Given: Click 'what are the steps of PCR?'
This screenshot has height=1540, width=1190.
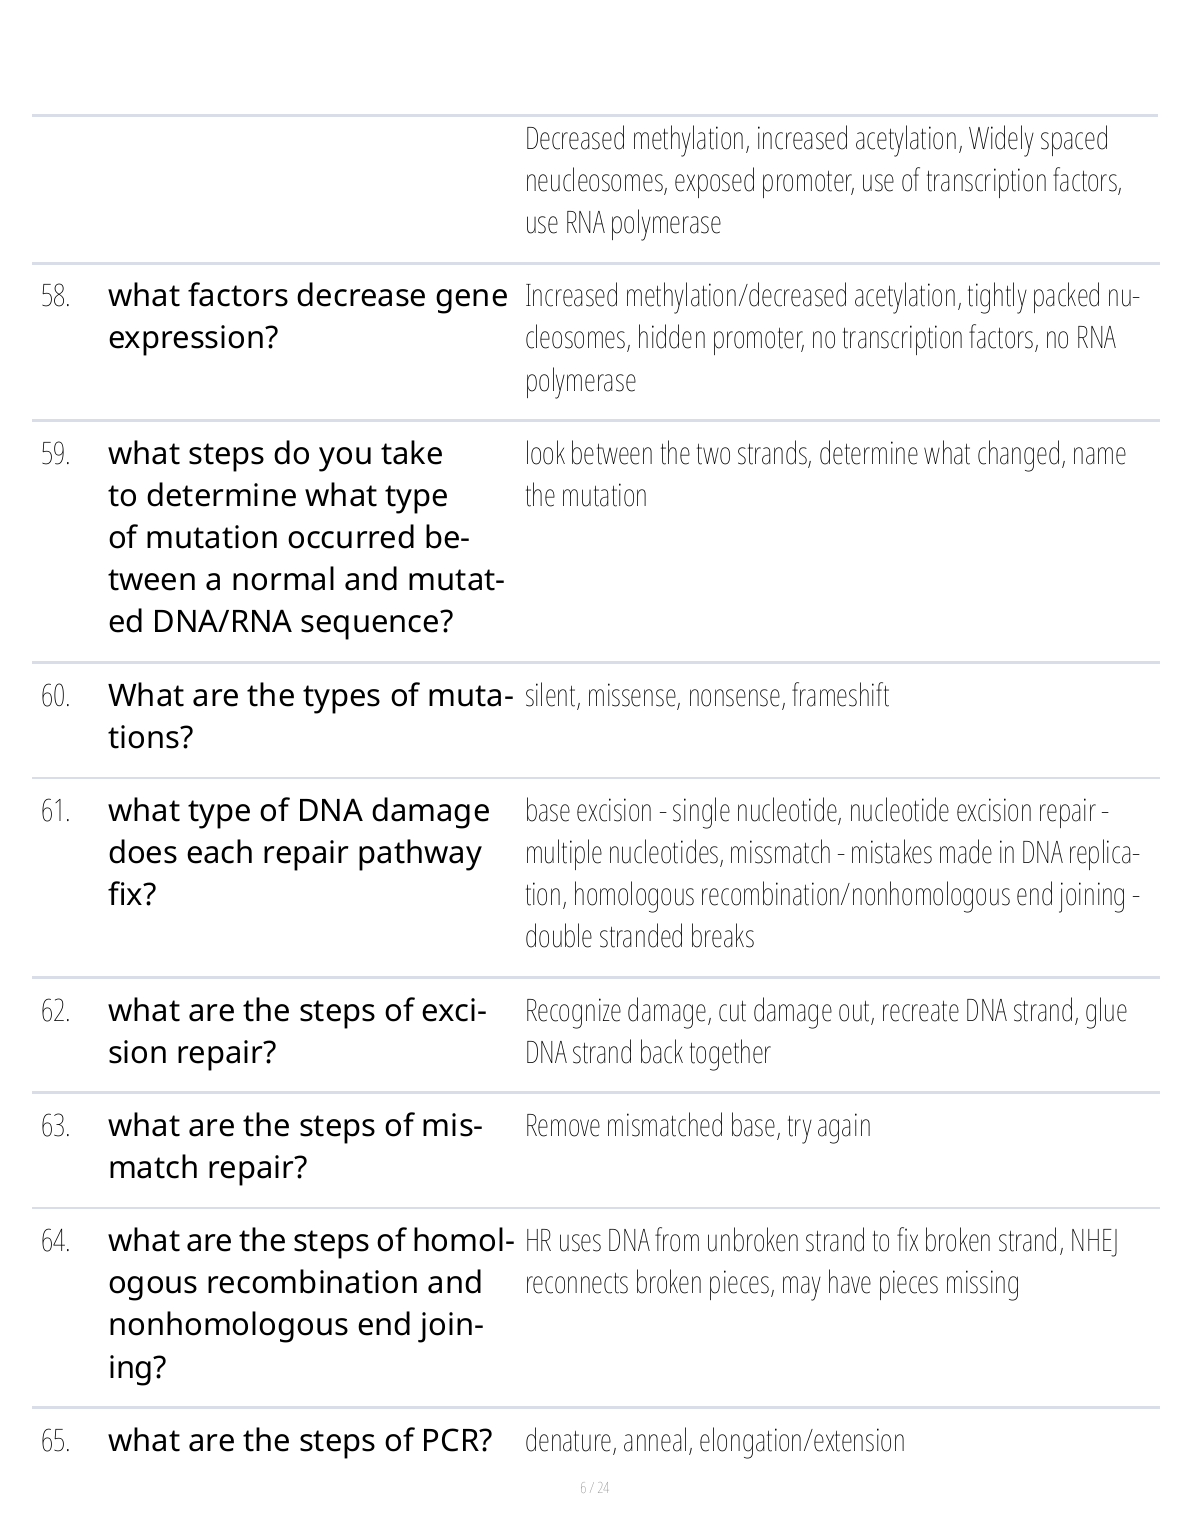Looking at the screenshot, I should tap(300, 1441).
